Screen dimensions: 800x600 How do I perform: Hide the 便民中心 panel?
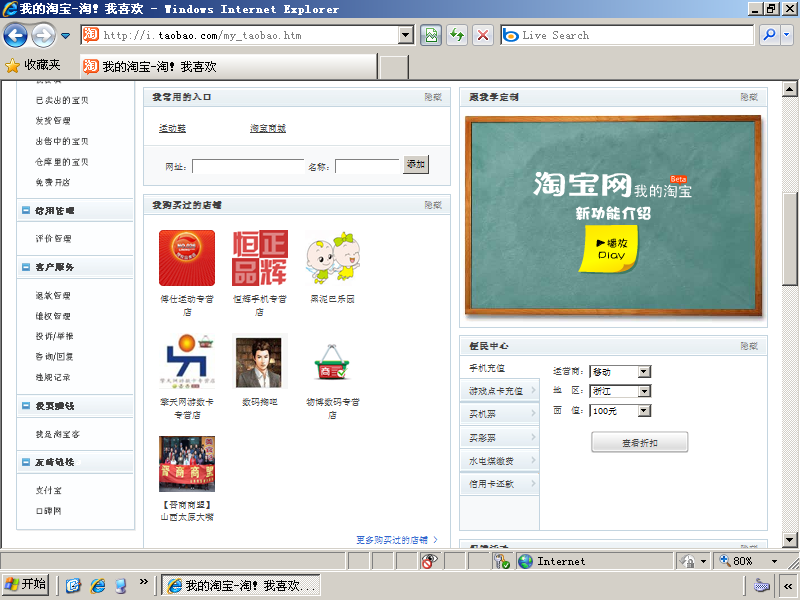749,346
